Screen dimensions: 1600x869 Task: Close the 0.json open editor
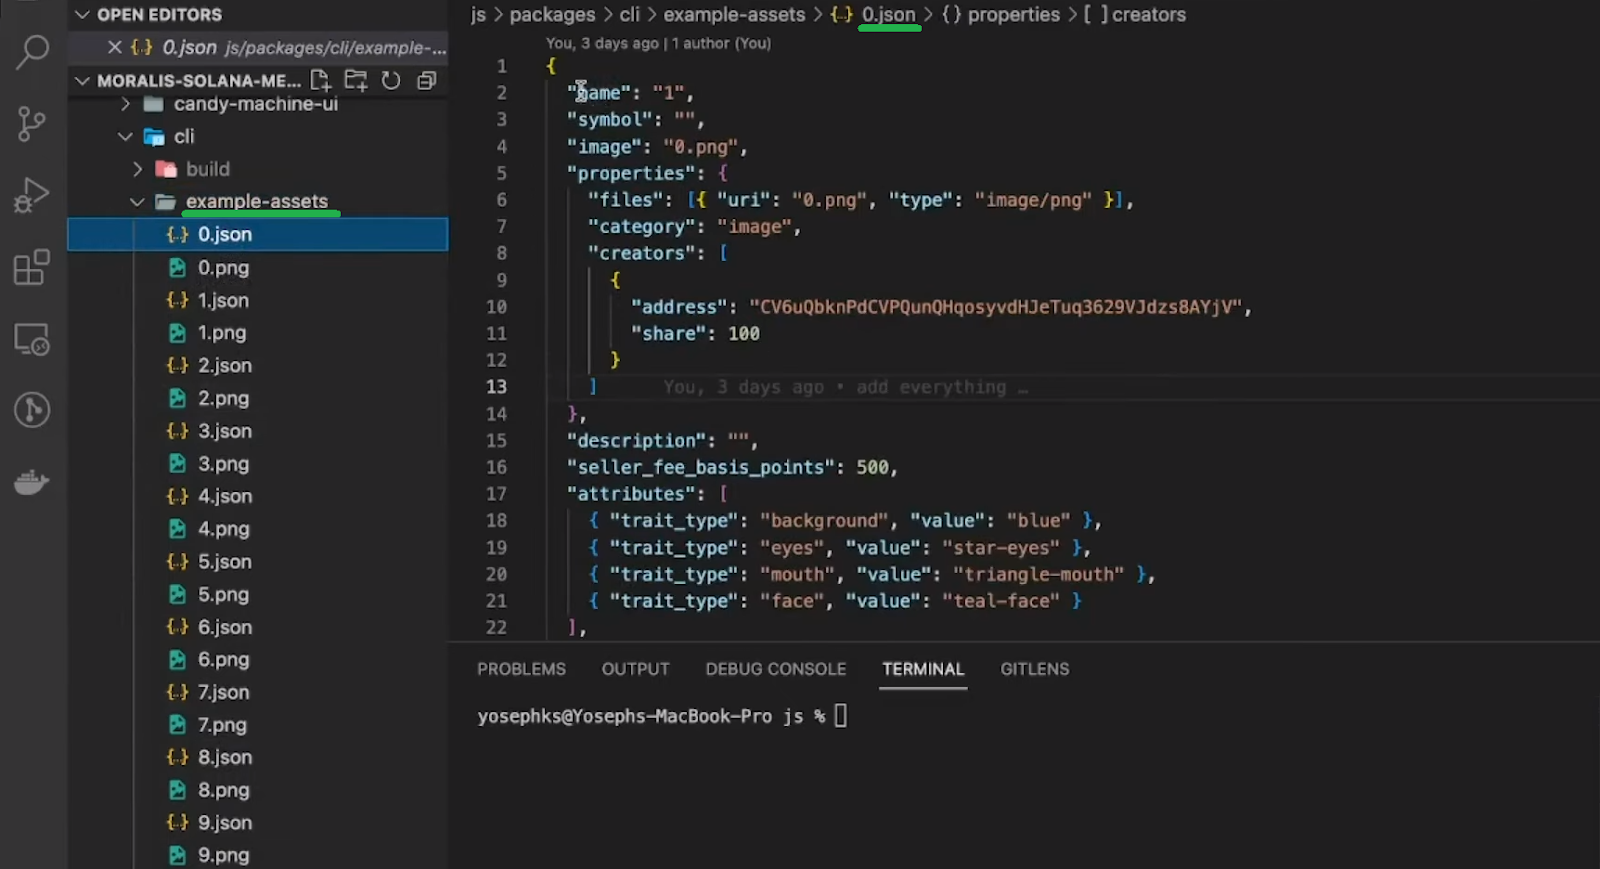pos(115,47)
